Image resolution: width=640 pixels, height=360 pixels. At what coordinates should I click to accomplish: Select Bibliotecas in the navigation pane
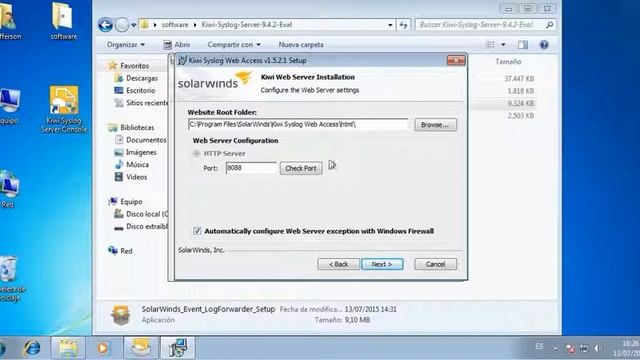tap(137, 127)
